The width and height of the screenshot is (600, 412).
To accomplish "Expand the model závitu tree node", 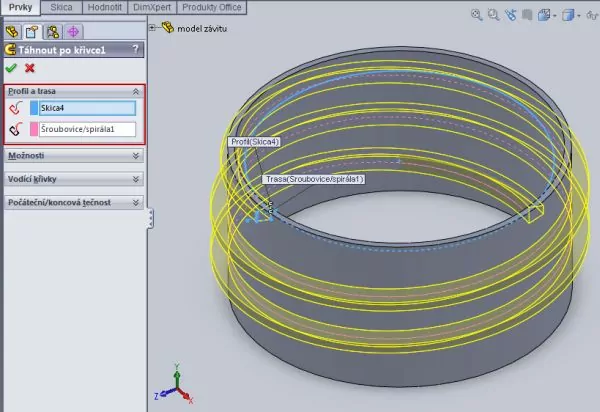I will pos(152,28).
